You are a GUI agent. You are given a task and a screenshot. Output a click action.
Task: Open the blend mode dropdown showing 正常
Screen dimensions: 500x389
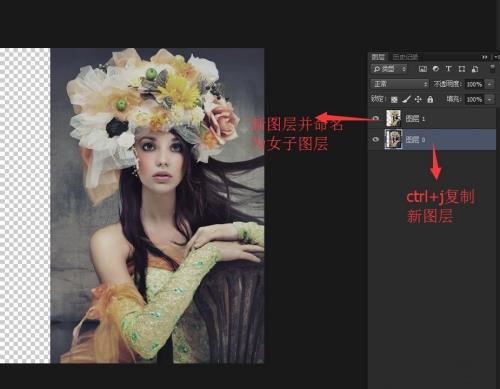click(x=400, y=84)
